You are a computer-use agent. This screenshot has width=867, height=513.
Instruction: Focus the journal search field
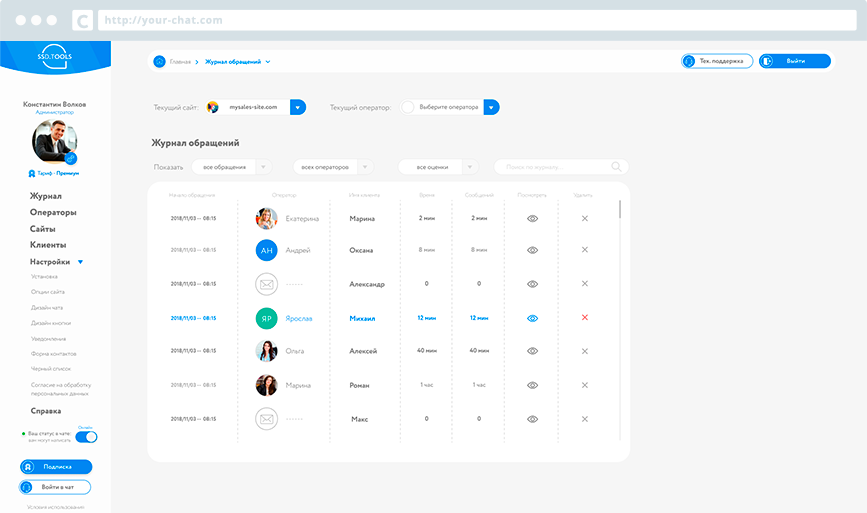click(561, 167)
